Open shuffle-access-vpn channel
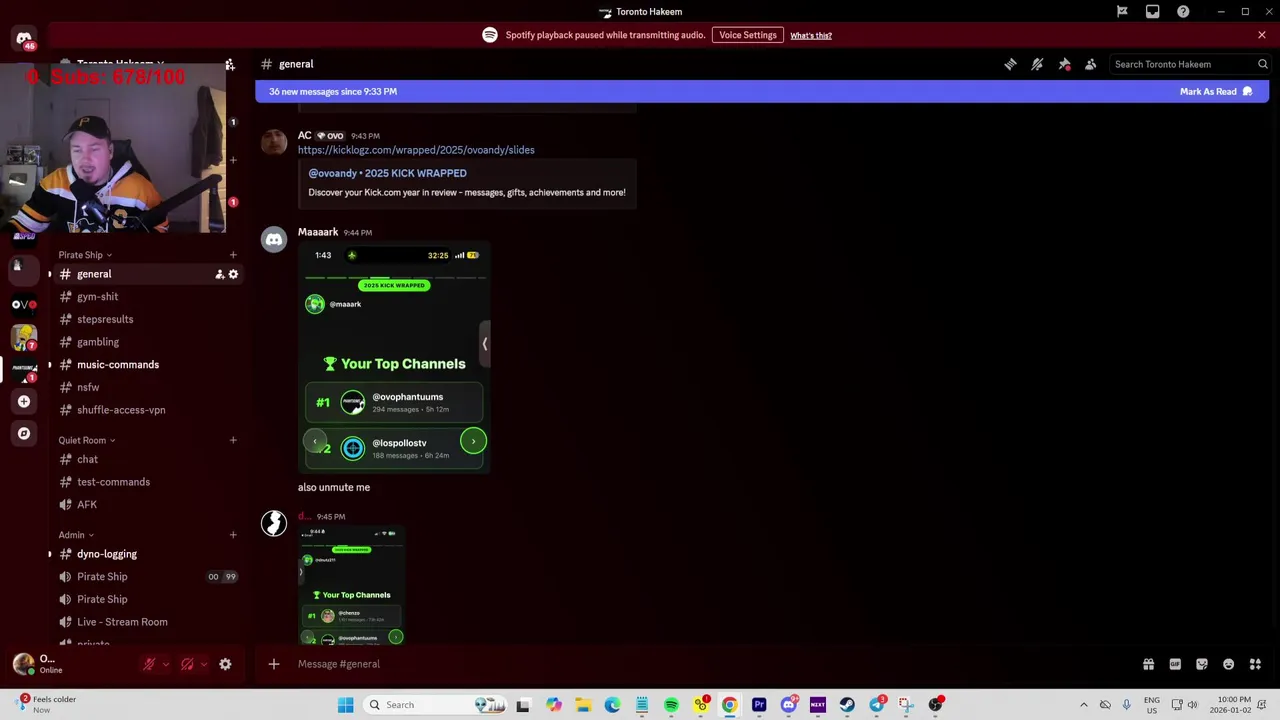The width and height of the screenshot is (1280, 720). (x=148, y=410)
